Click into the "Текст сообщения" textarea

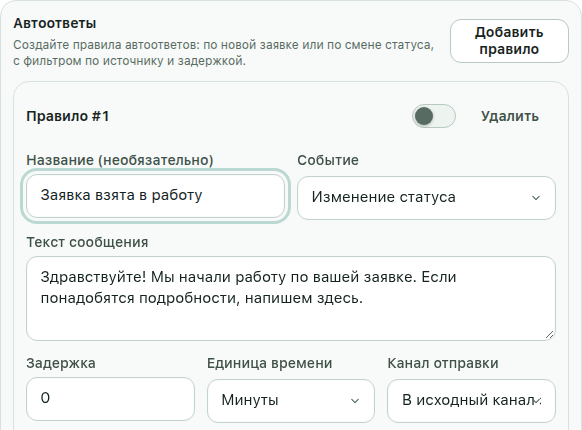pos(291,298)
